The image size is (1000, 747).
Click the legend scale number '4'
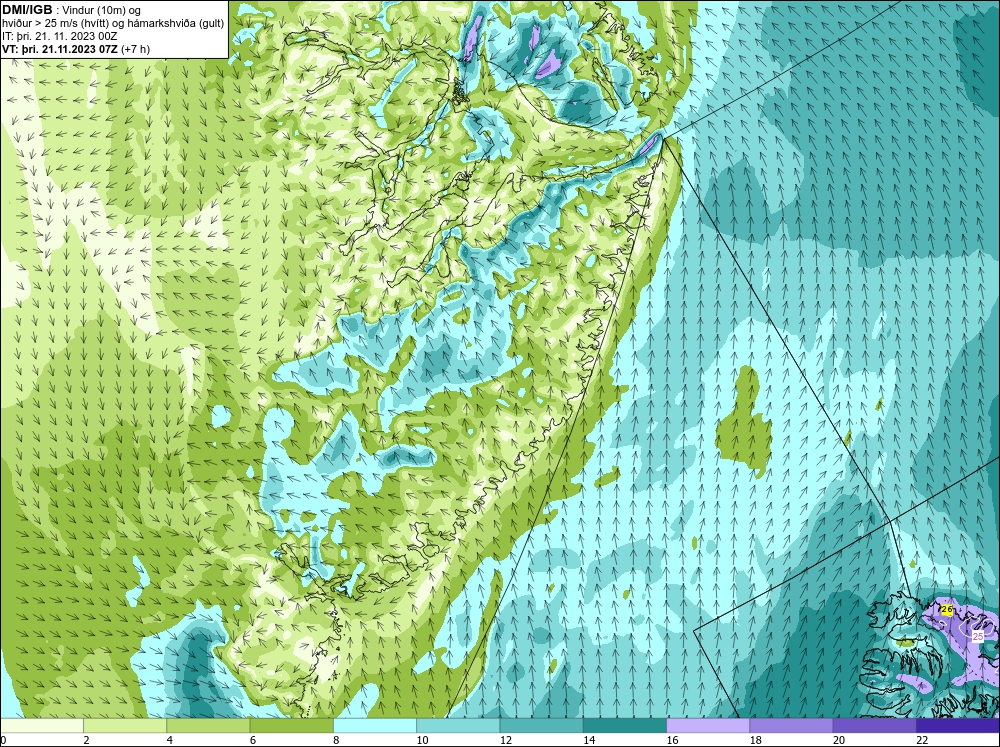[x=169, y=740]
